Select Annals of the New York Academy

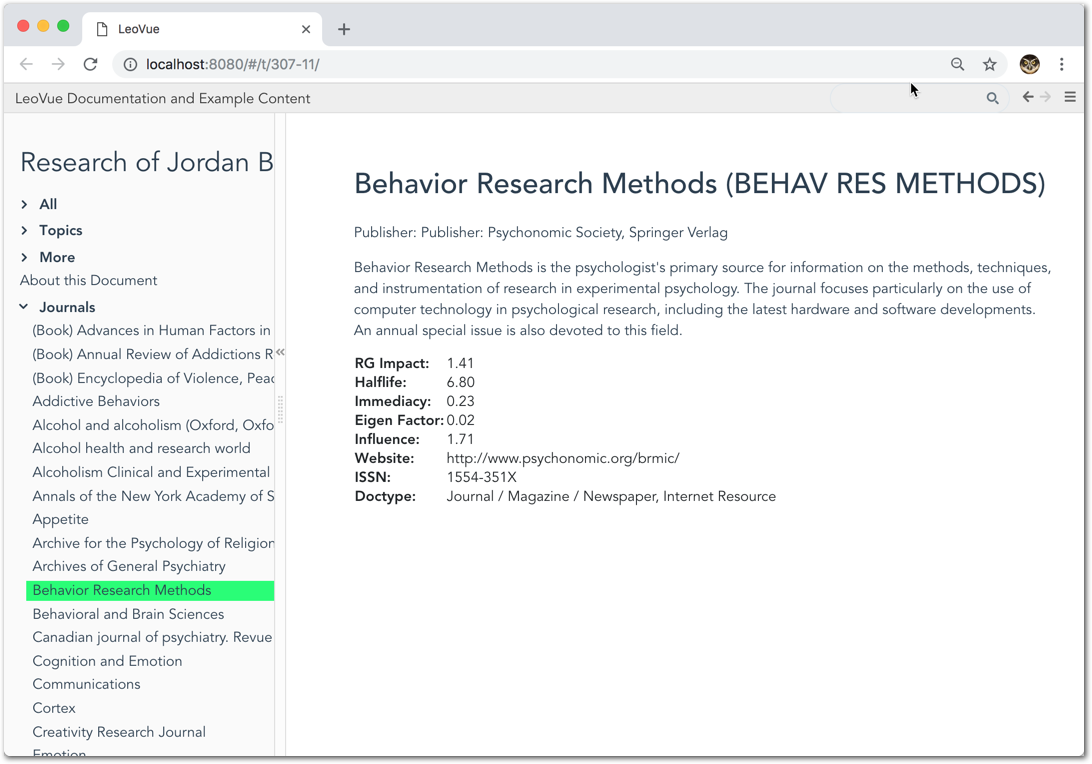(153, 496)
